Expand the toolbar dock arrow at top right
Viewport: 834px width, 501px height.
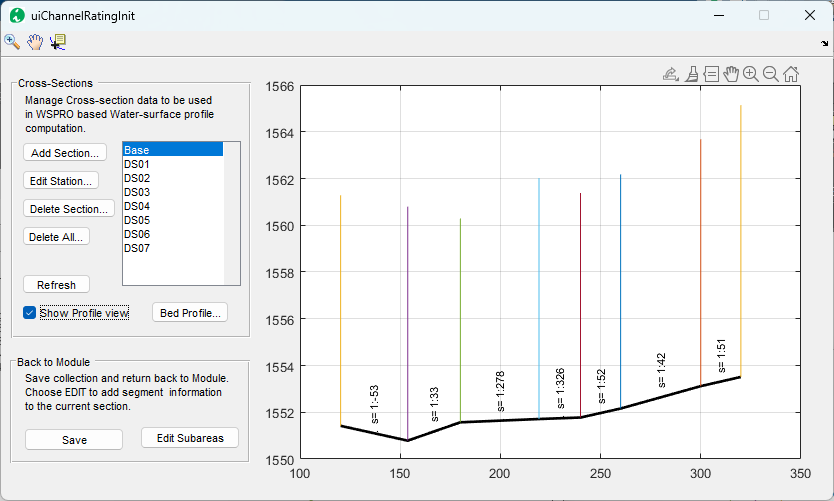[x=824, y=44]
